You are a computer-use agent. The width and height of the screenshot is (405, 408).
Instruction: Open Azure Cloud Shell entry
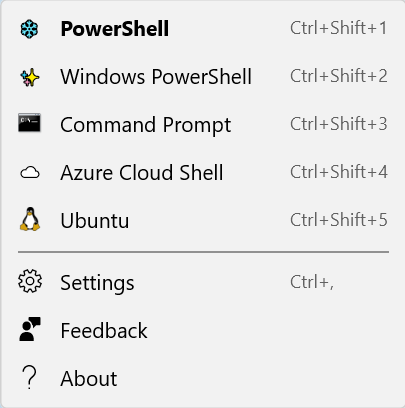(202, 173)
